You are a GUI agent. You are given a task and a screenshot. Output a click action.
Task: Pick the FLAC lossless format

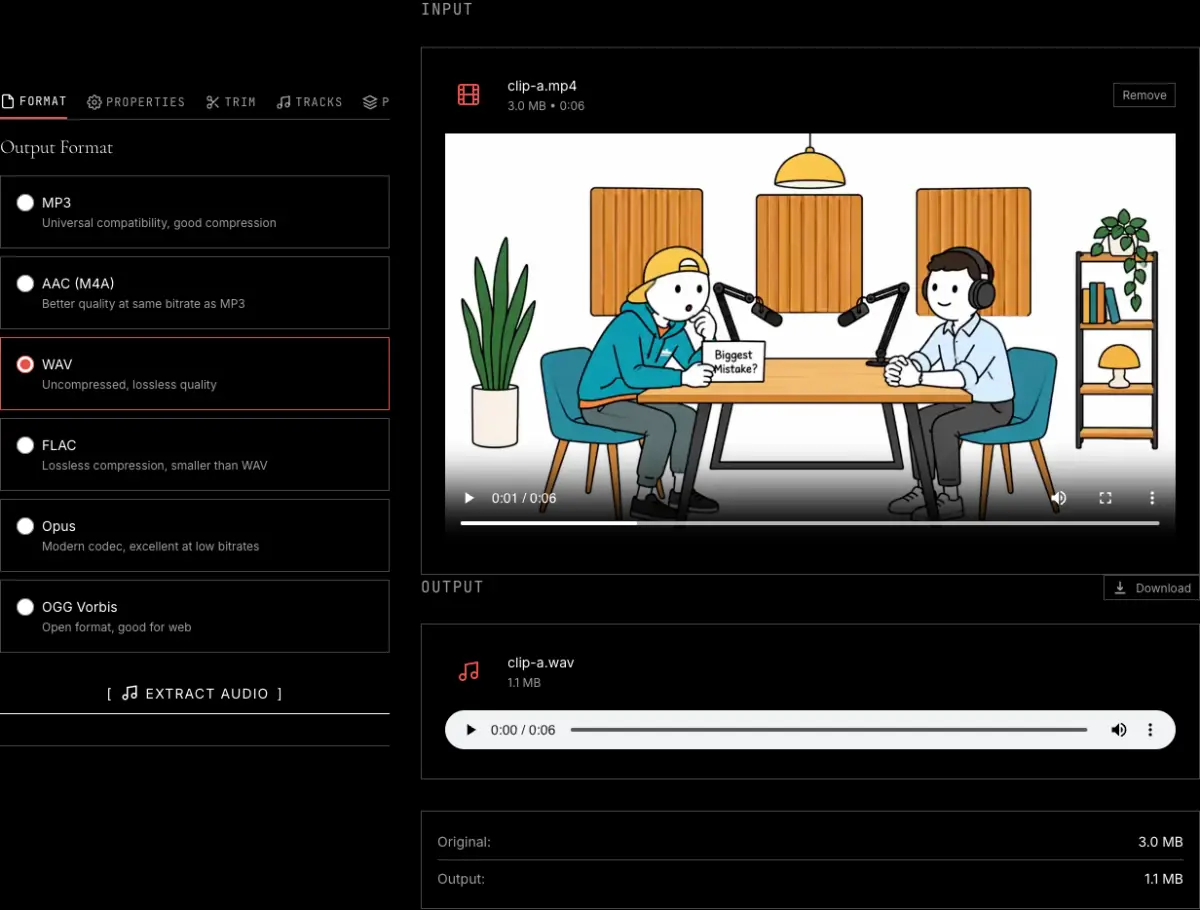tap(194, 455)
